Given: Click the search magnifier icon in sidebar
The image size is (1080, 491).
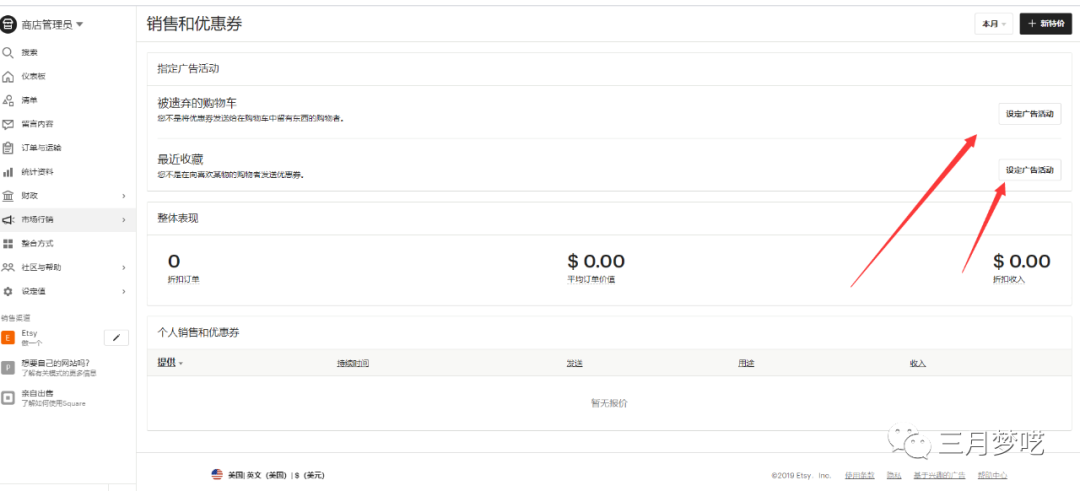Looking at the screenshot, I should [x=8, y=52].
